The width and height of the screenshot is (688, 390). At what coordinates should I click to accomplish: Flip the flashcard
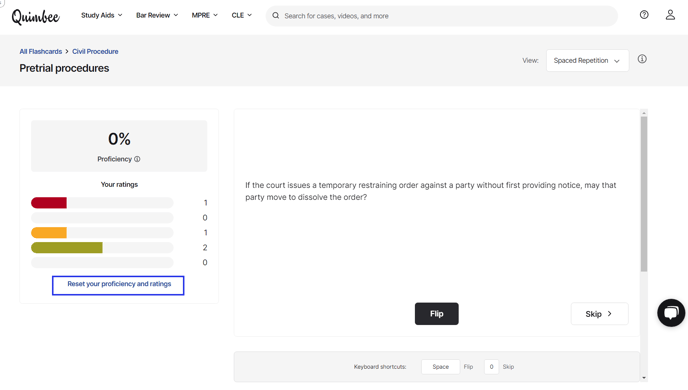pyautogui.click(x=437, y=314)
